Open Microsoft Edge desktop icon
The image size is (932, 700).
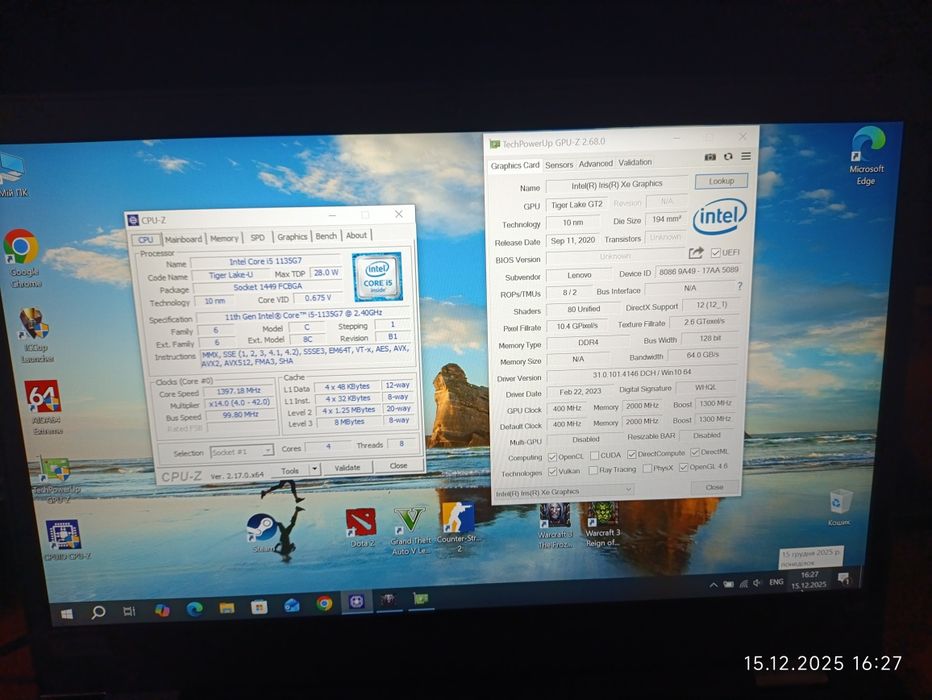867,156
